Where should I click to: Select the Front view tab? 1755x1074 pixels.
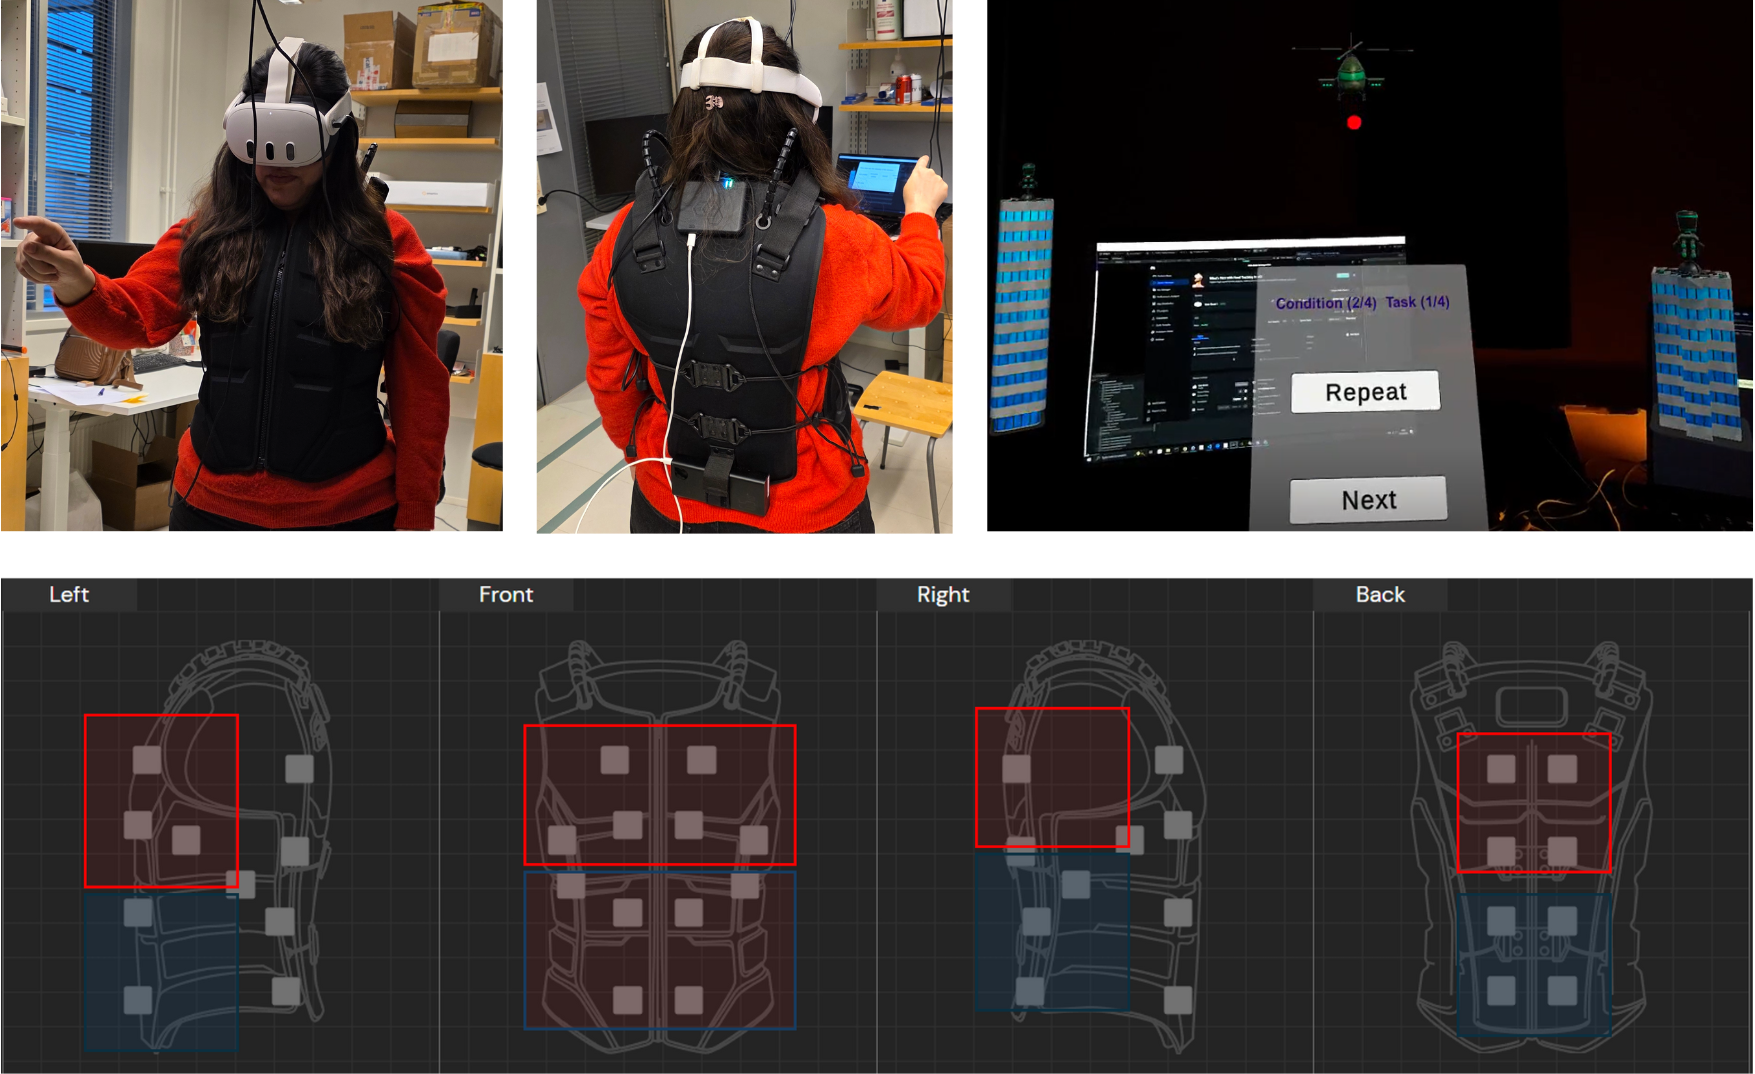[506, 594]
